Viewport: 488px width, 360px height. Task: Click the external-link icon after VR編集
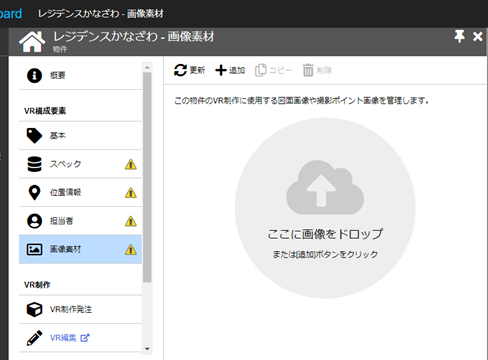[85, 338]
